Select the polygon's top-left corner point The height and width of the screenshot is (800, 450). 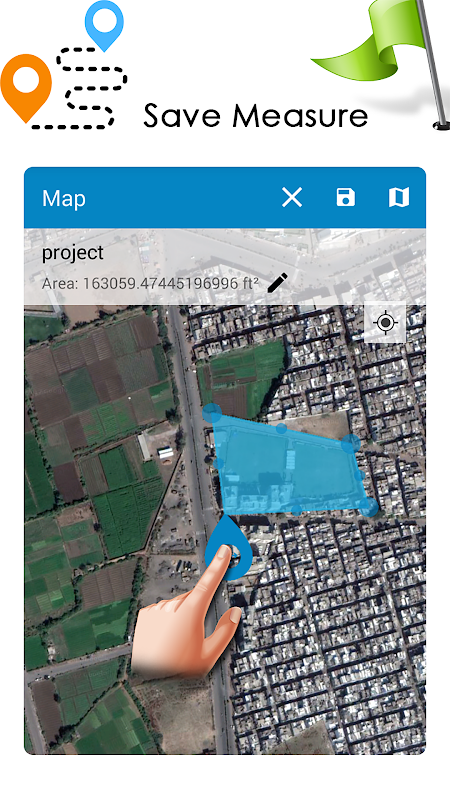[212, 413]
